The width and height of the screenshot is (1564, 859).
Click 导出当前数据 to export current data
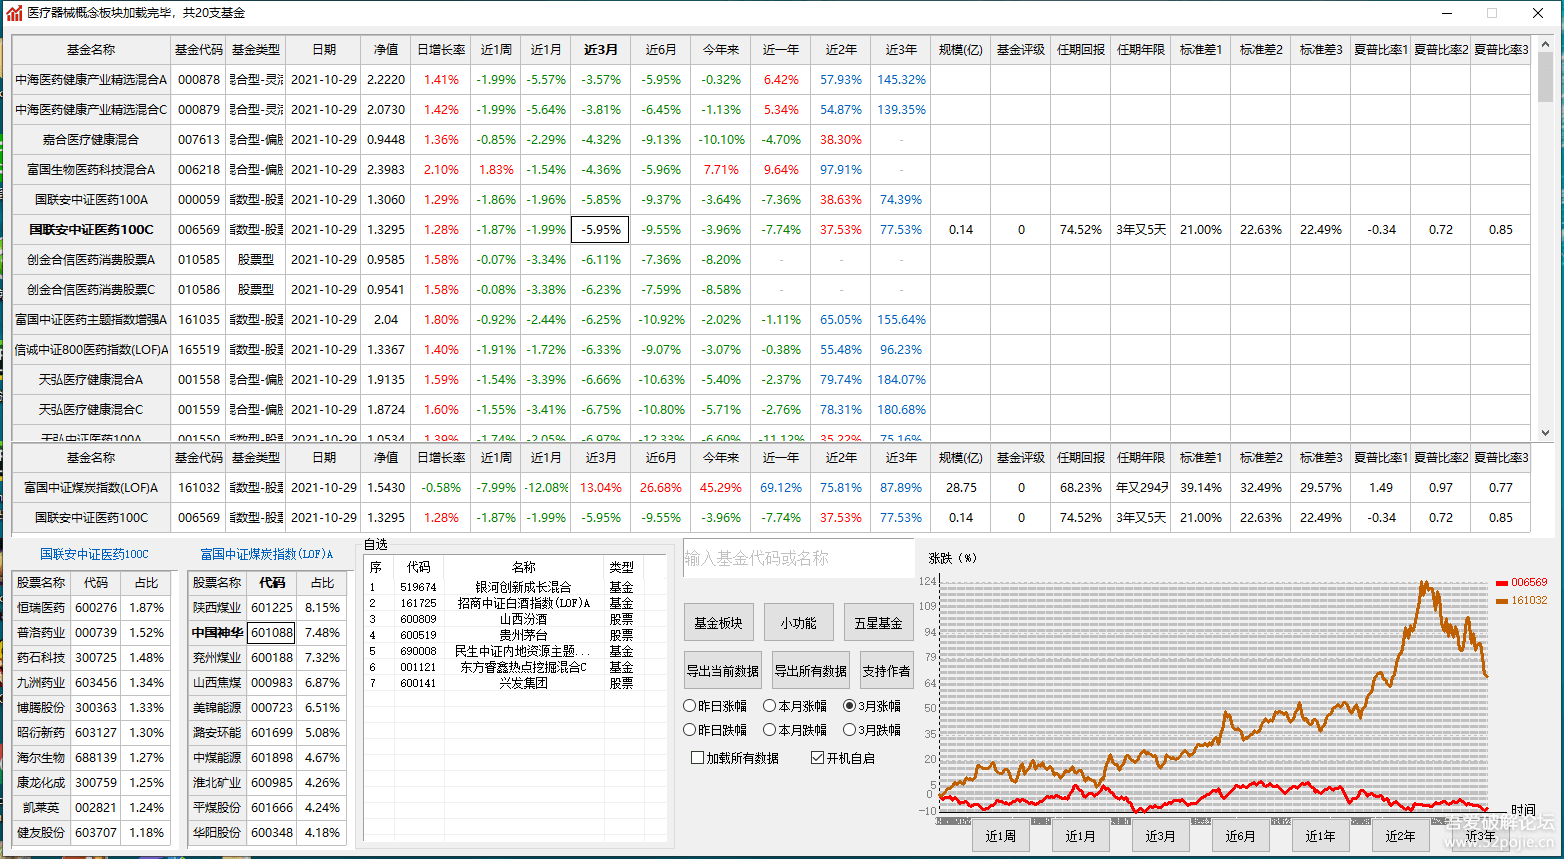723,671
